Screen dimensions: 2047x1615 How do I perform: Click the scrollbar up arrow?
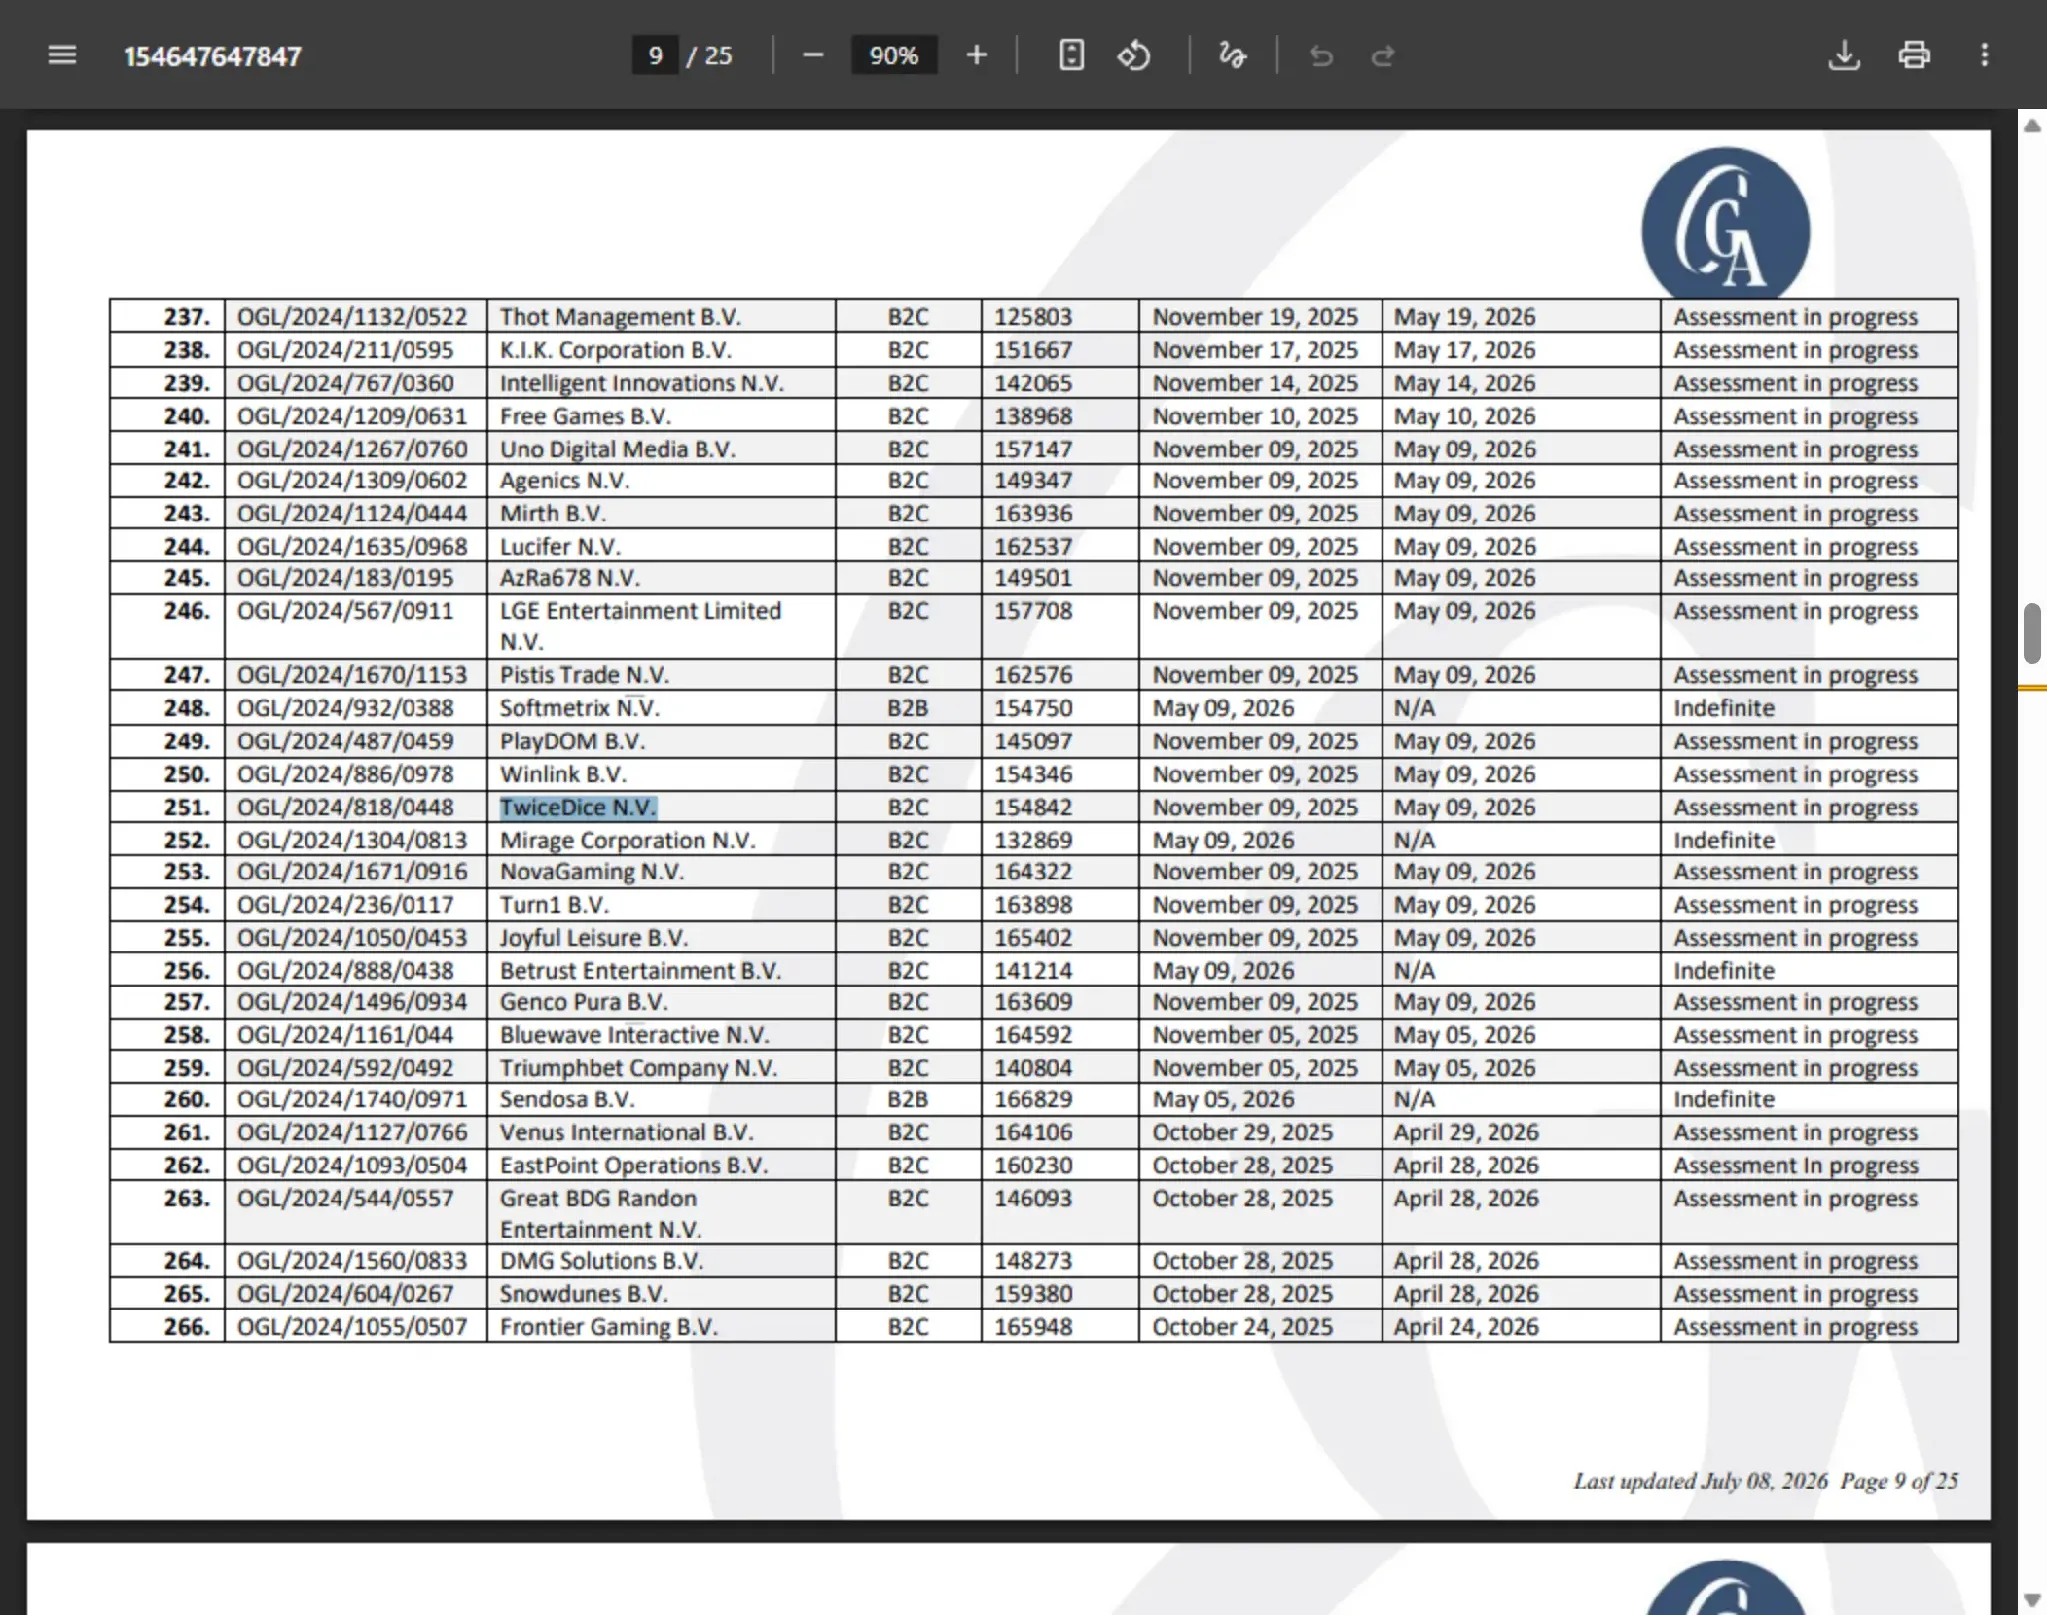pyautogui.click(x=2032, y=126)
